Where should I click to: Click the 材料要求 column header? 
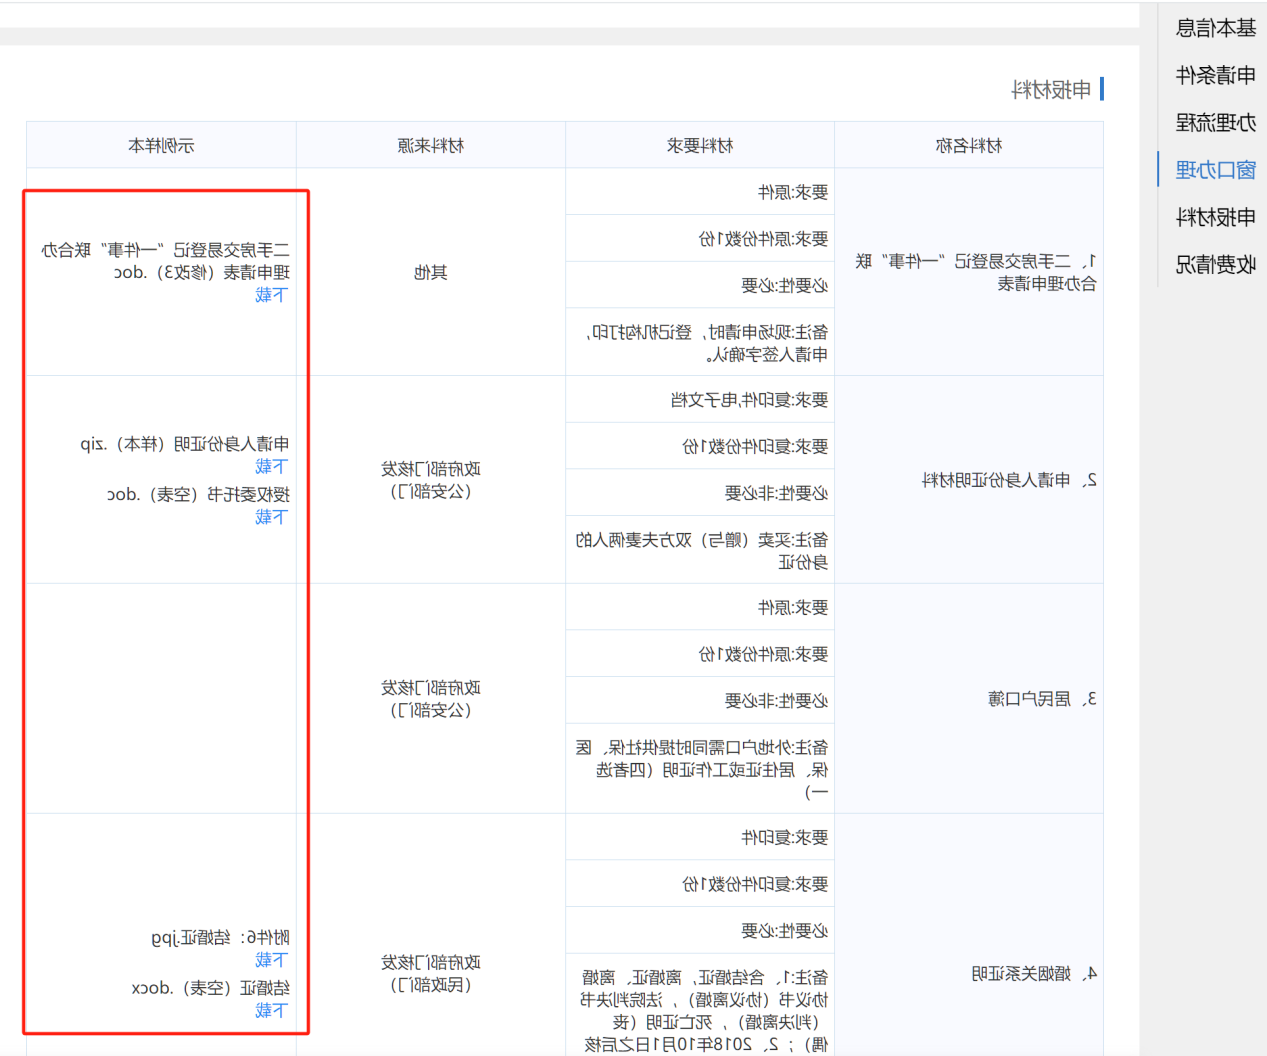700,146
